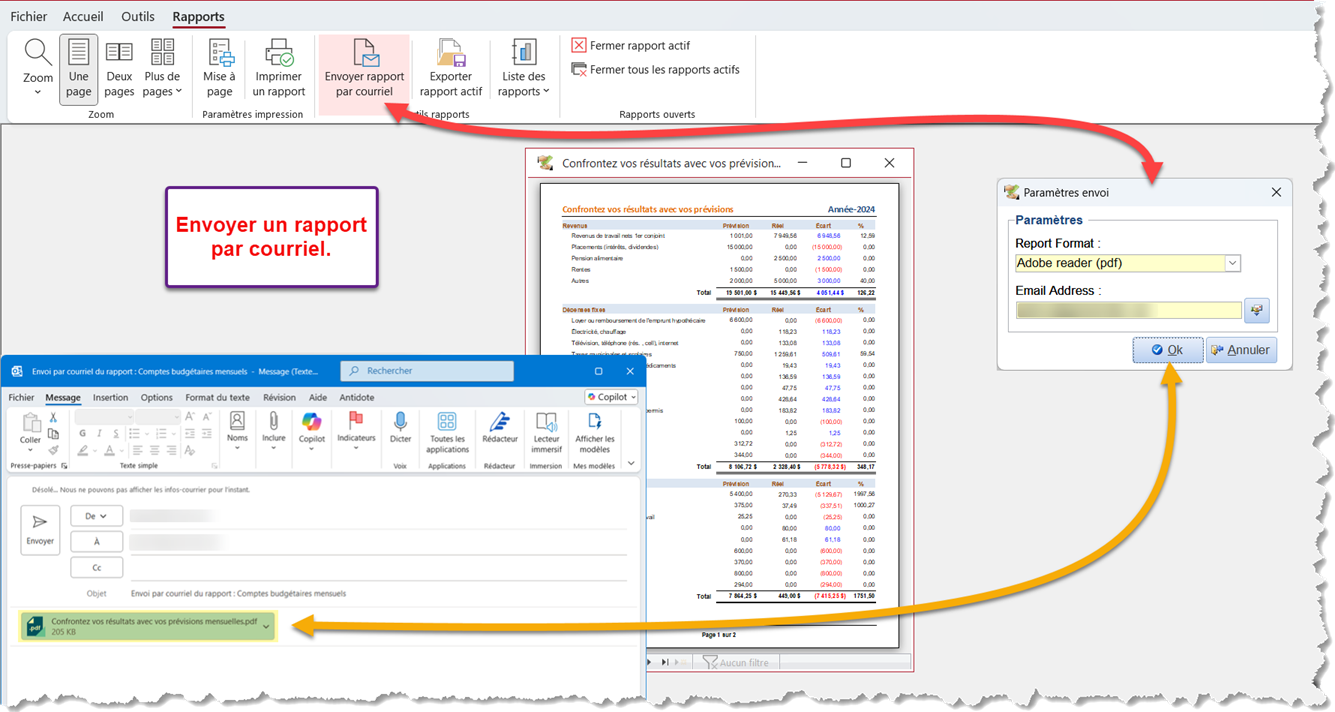Click Envoyer rapport par courriel

364,68
